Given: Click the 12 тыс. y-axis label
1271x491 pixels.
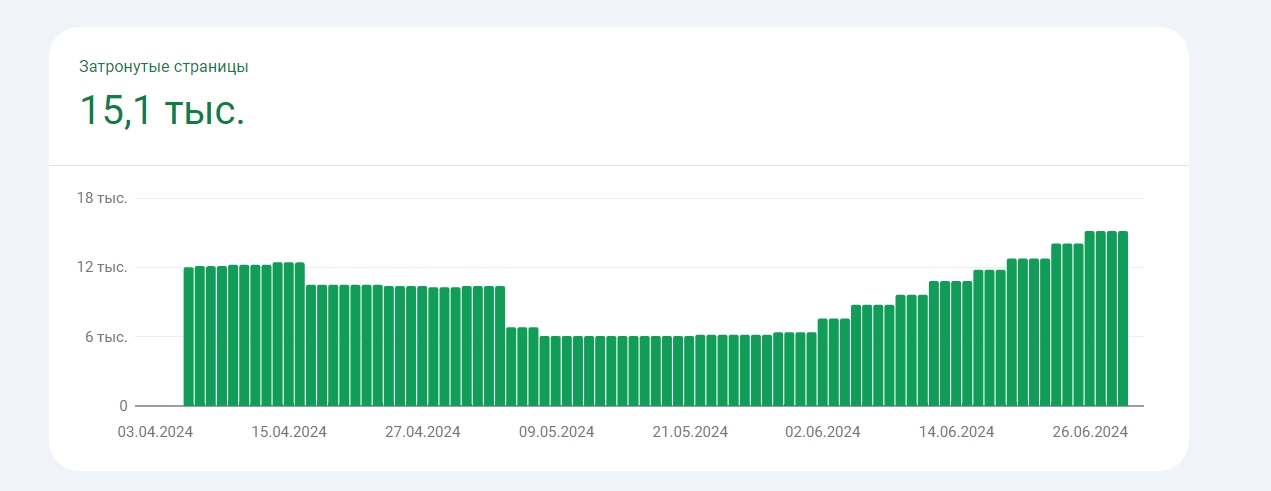Looking at the screenshot, I should point(102,267).
